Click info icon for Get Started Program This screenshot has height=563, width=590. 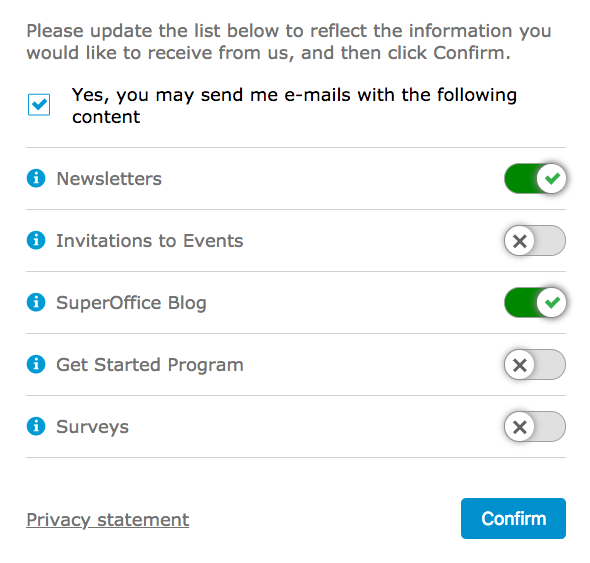point(36,364)
